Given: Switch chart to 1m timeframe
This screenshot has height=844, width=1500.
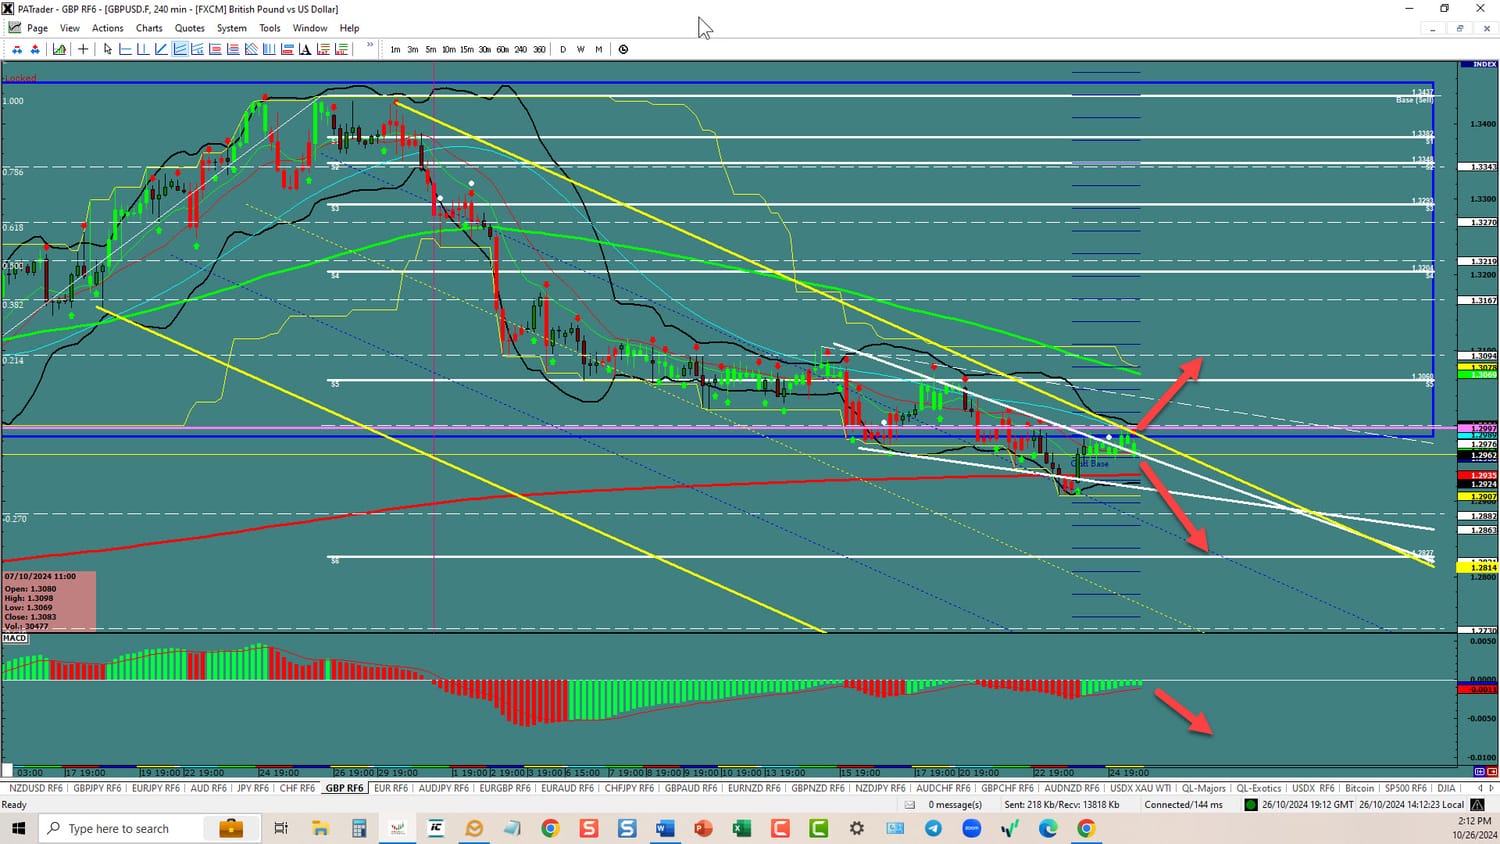Looking at the screenshot, I should click(x=395, y=49).
